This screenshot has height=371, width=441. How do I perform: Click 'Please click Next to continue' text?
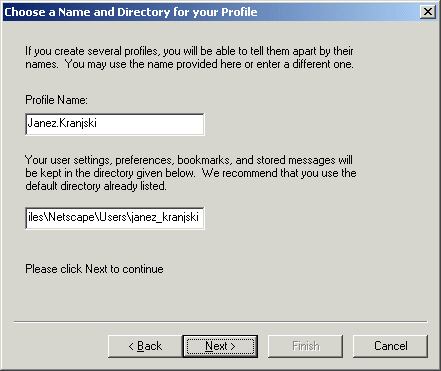tap(94, 269)
